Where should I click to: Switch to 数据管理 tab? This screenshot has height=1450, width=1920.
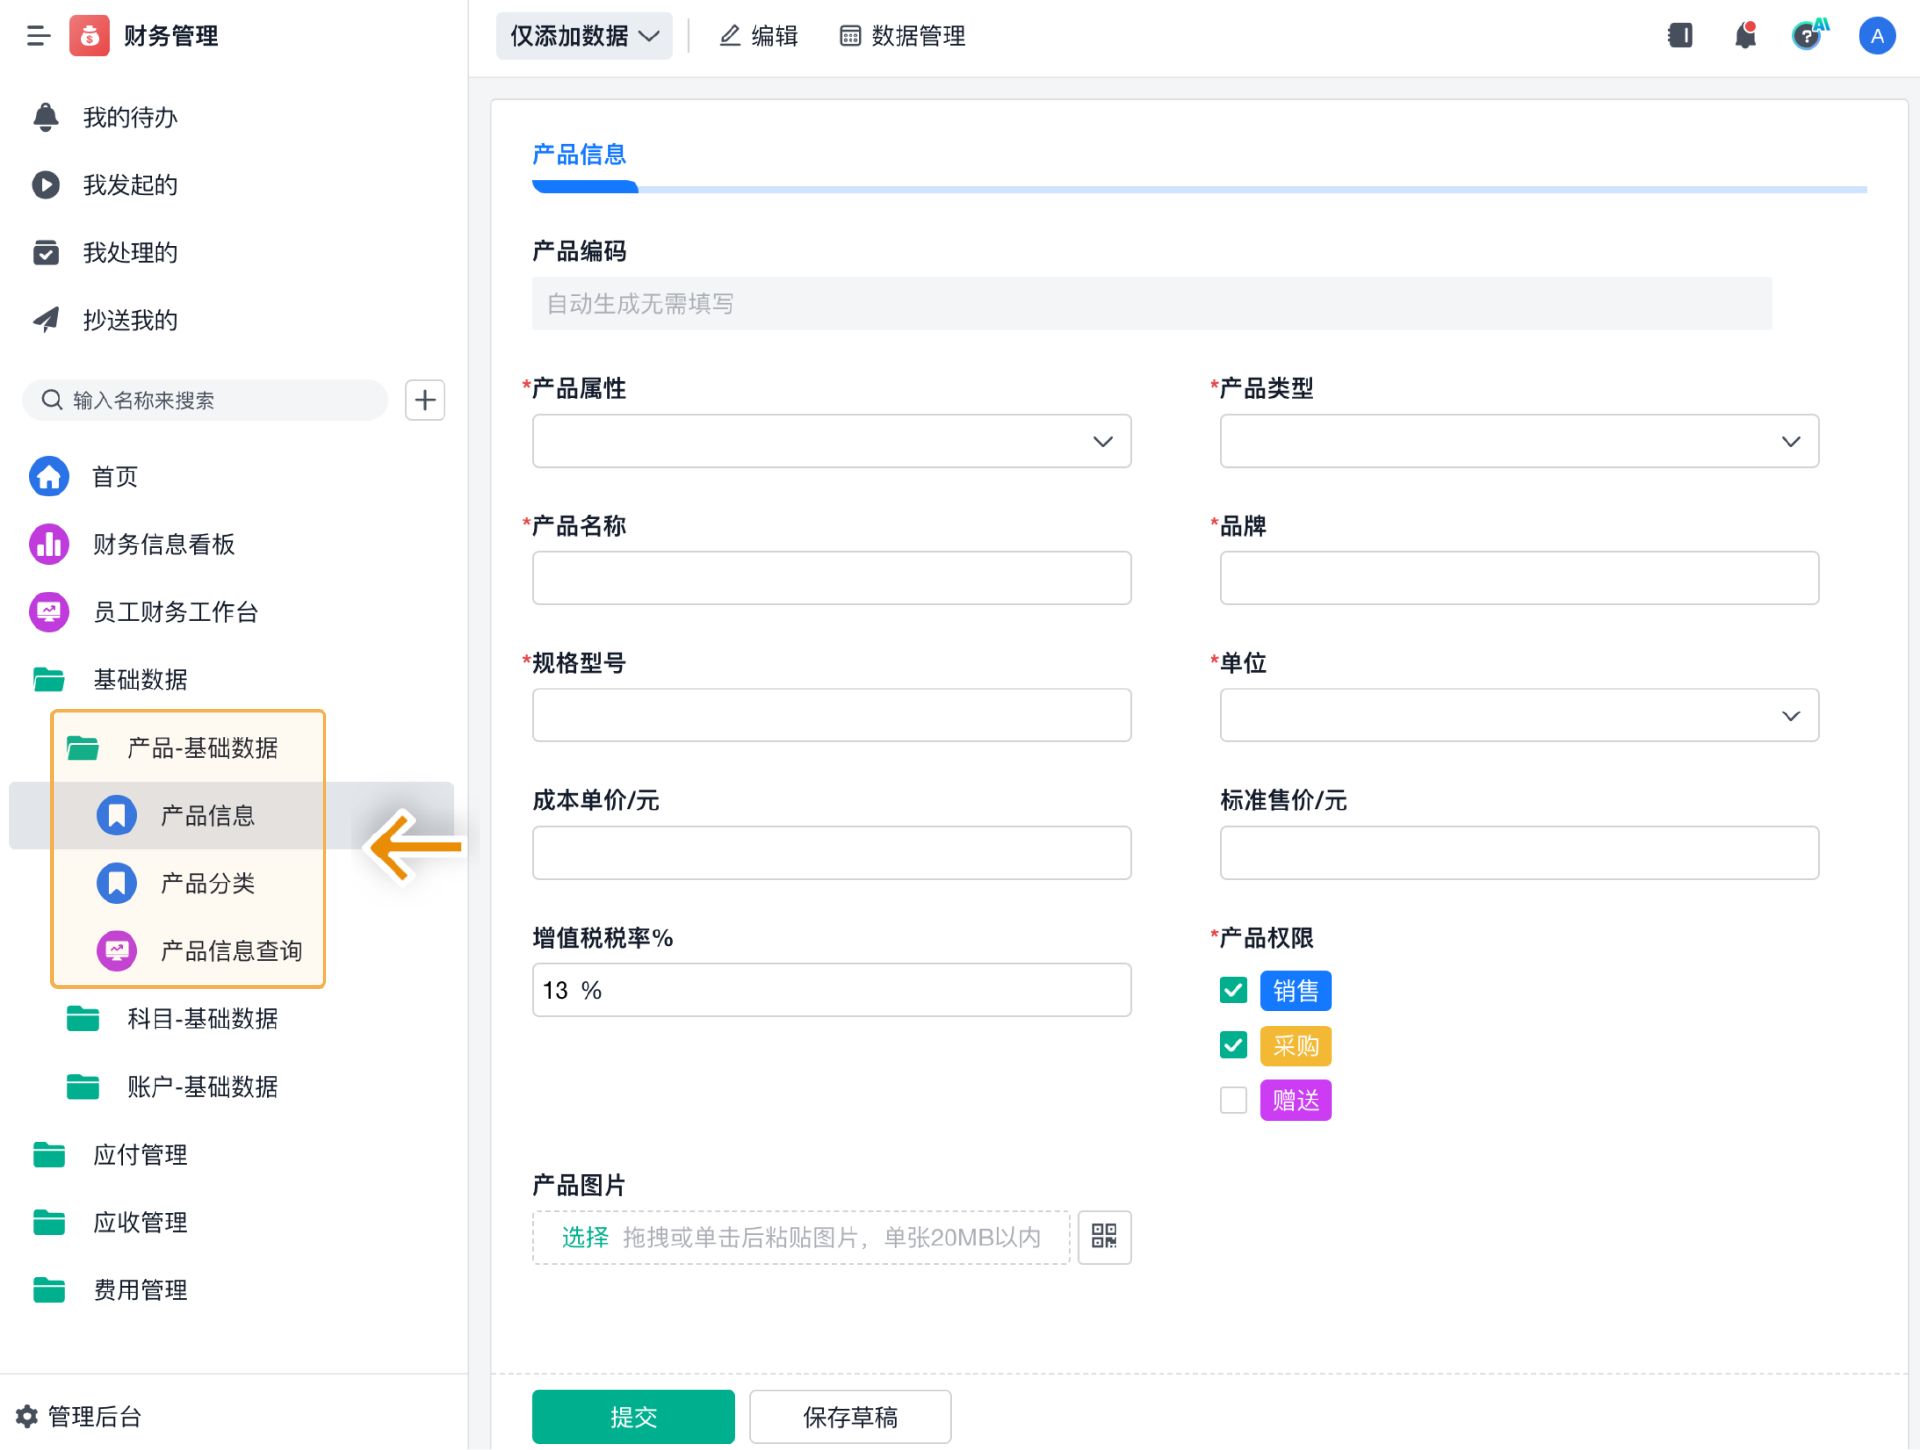[x=902, y=36]
